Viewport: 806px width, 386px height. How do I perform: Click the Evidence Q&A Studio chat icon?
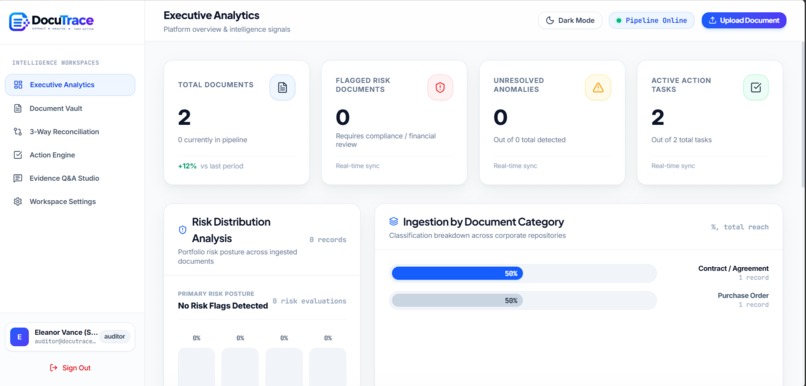point(18,178)
